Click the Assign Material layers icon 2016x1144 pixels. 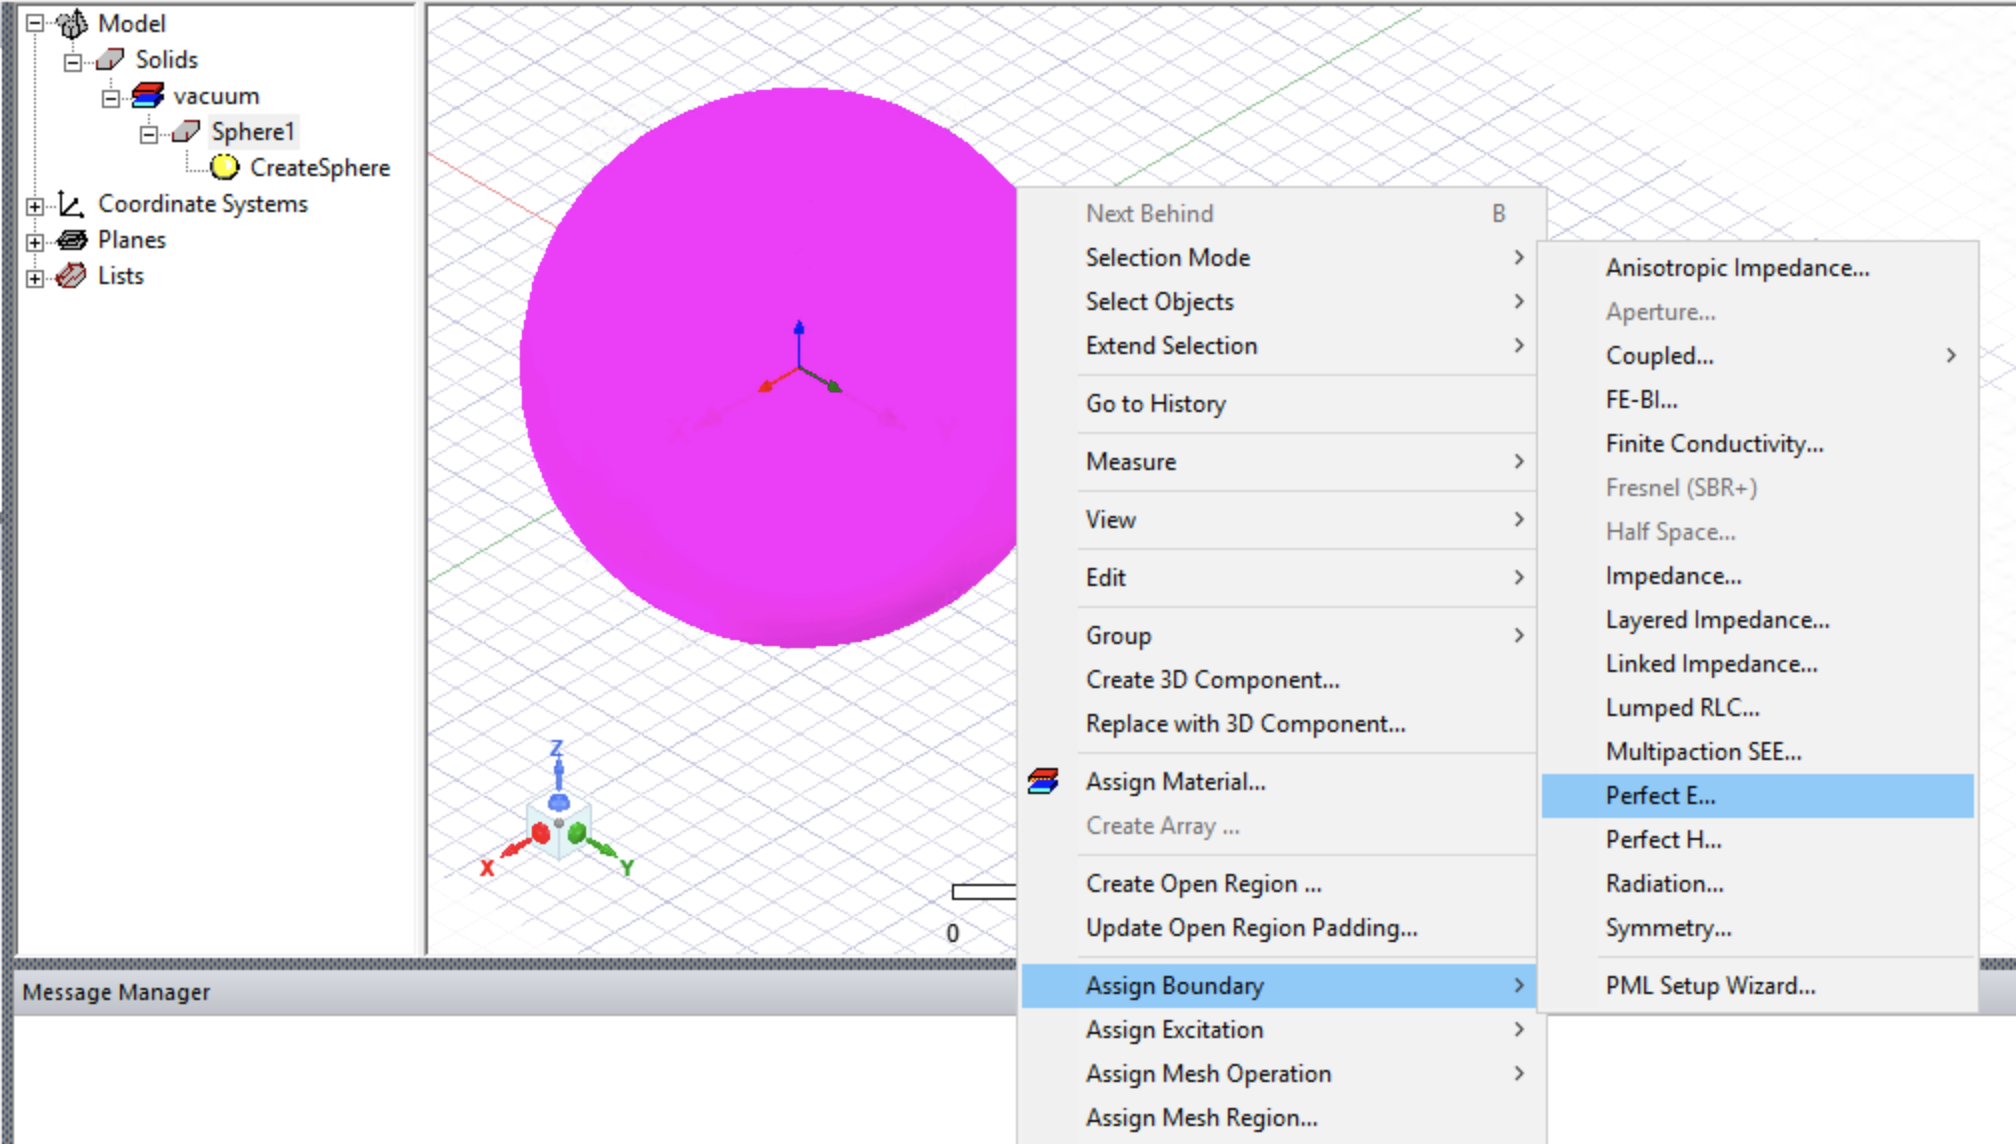[x=1043, y=781]
